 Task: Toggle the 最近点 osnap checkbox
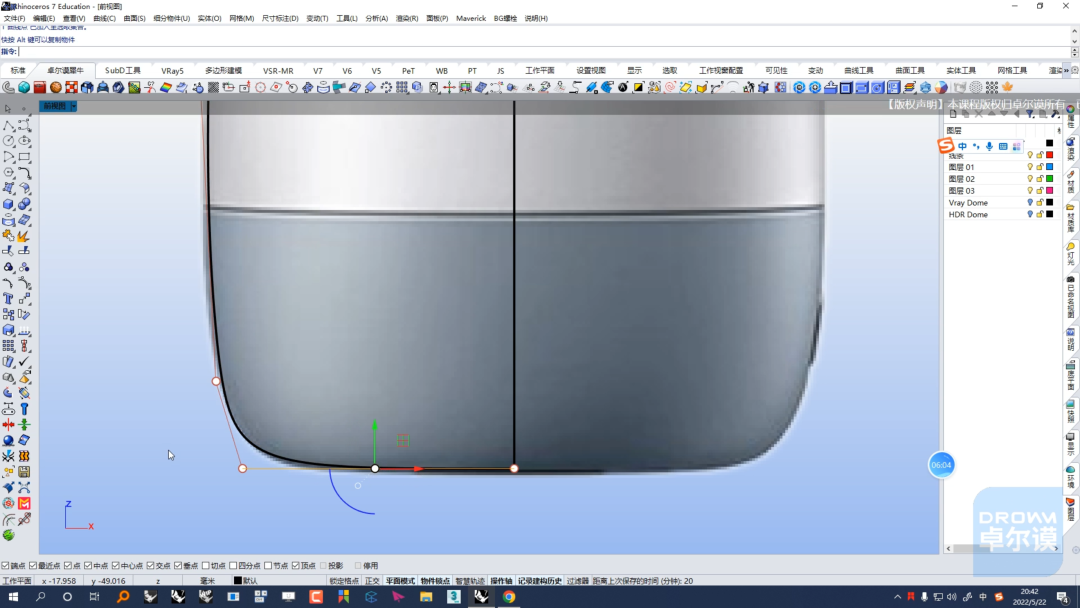(x=33, y=566)
